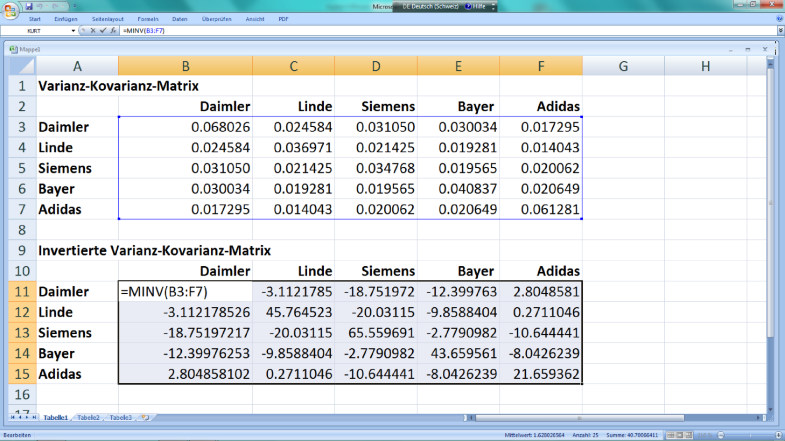Open the Hilfe item in the language bar

point(476,7)
